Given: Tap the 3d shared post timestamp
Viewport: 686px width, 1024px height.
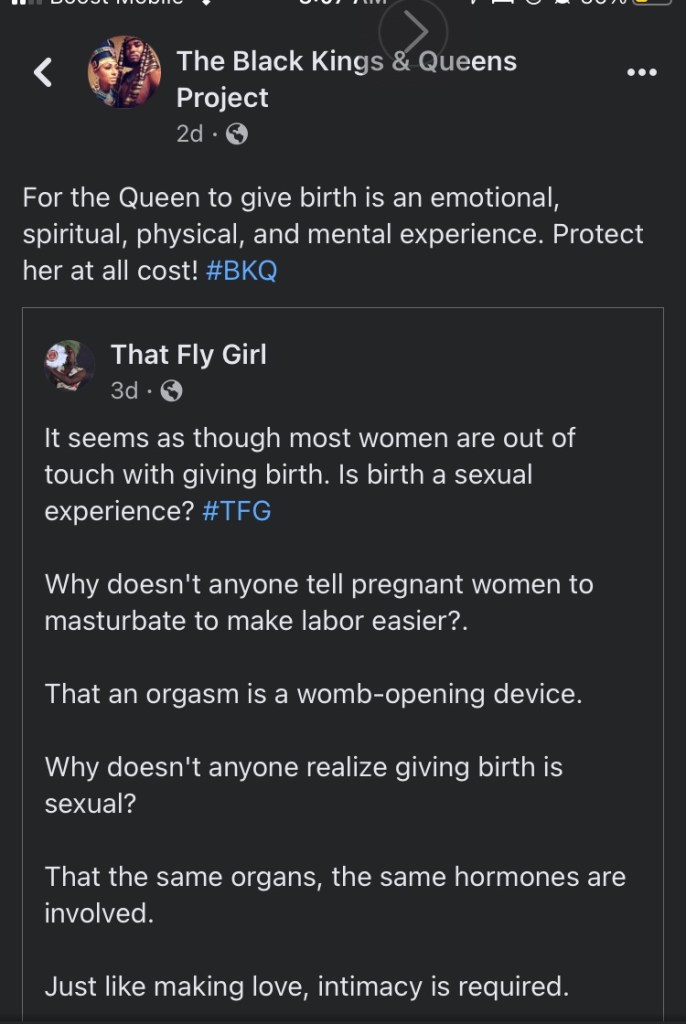Looking at the screenshot, I should tap(124, 391).
